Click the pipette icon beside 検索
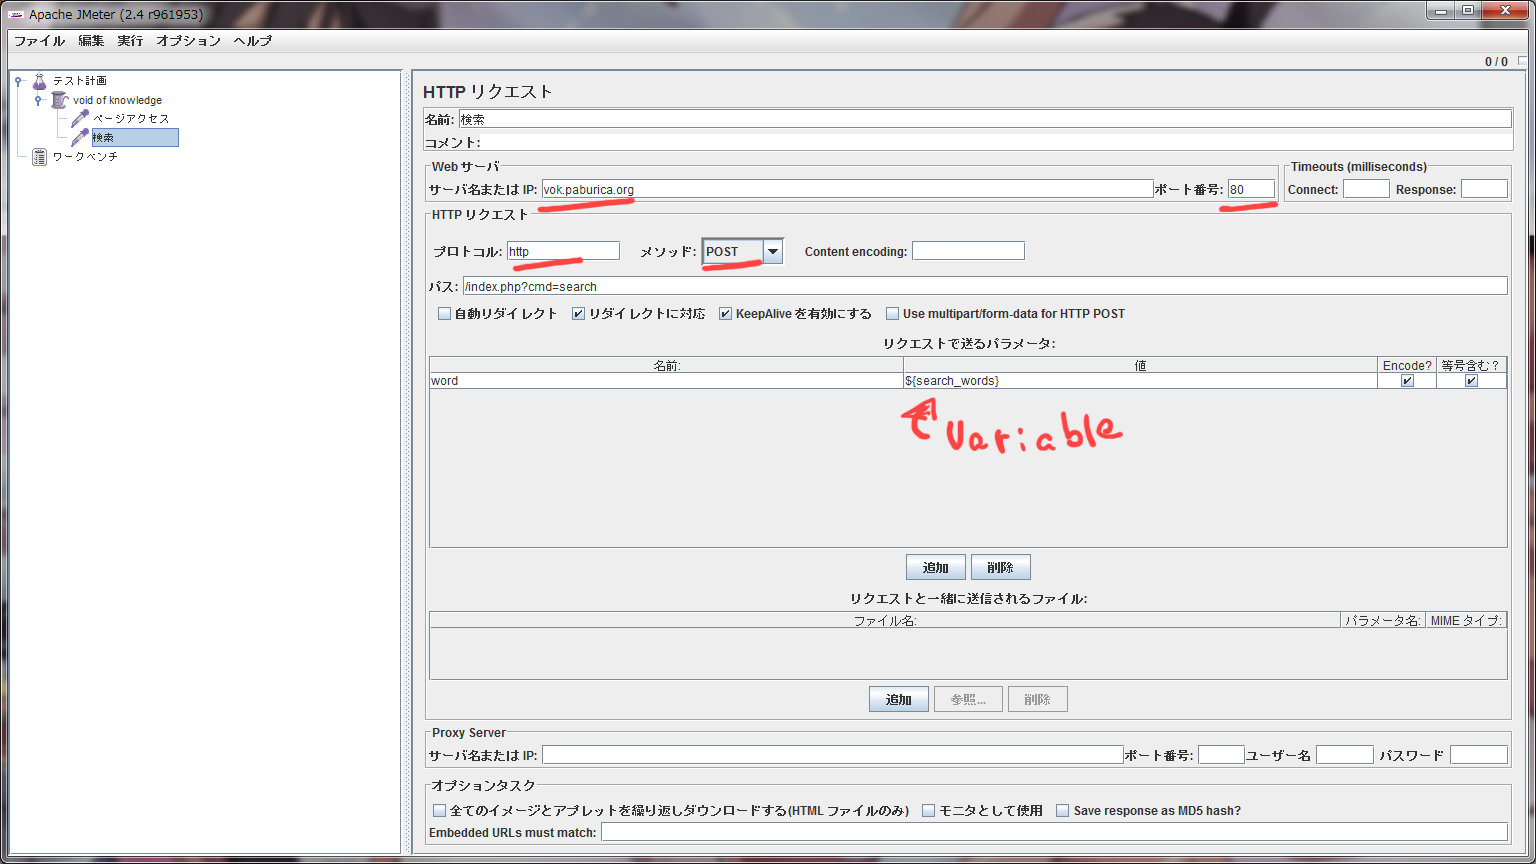The height and width of the screenshot is (864, 1536). (x=80, y=137)
